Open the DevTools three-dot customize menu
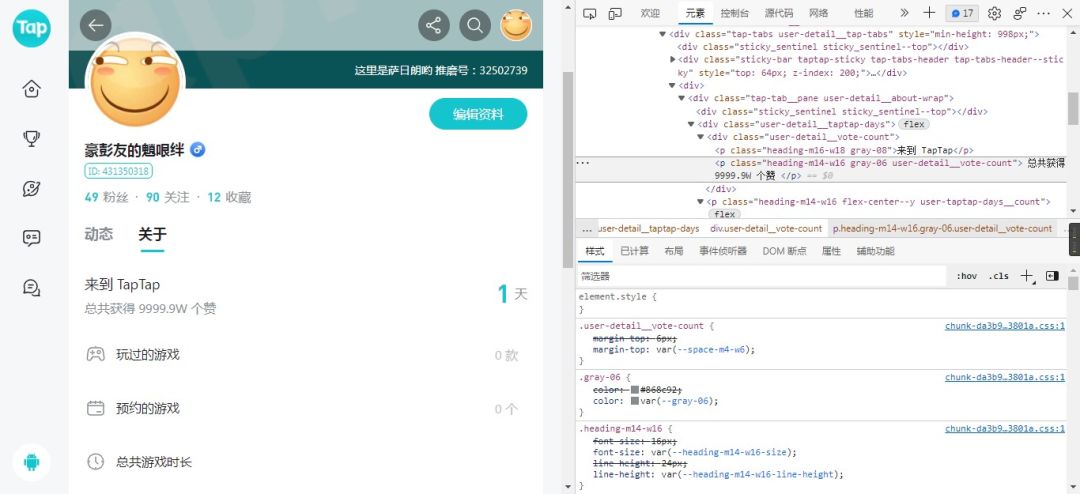The image size is (1080, 494). tap(1045, 13)
